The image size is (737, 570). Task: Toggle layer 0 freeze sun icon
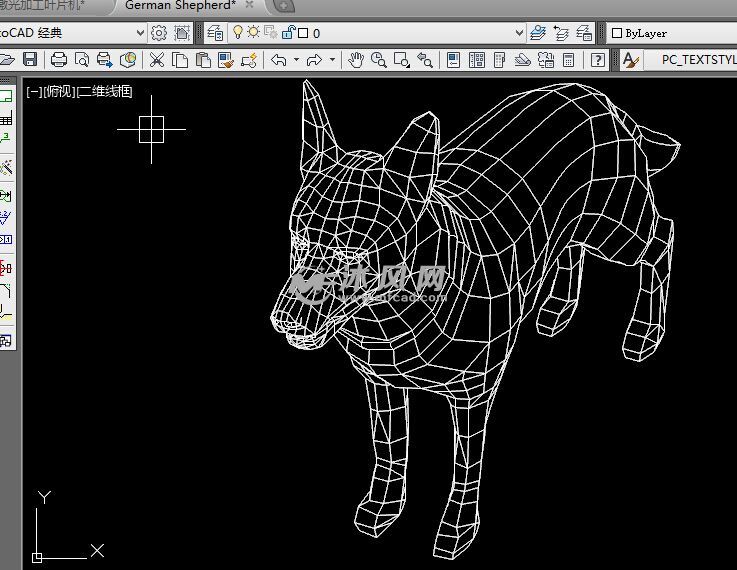tap(254, 33)
